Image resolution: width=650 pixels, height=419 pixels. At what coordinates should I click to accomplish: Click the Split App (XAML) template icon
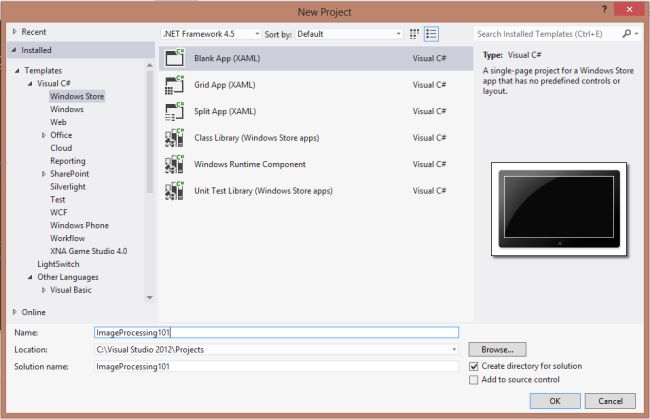click(175, 111)
